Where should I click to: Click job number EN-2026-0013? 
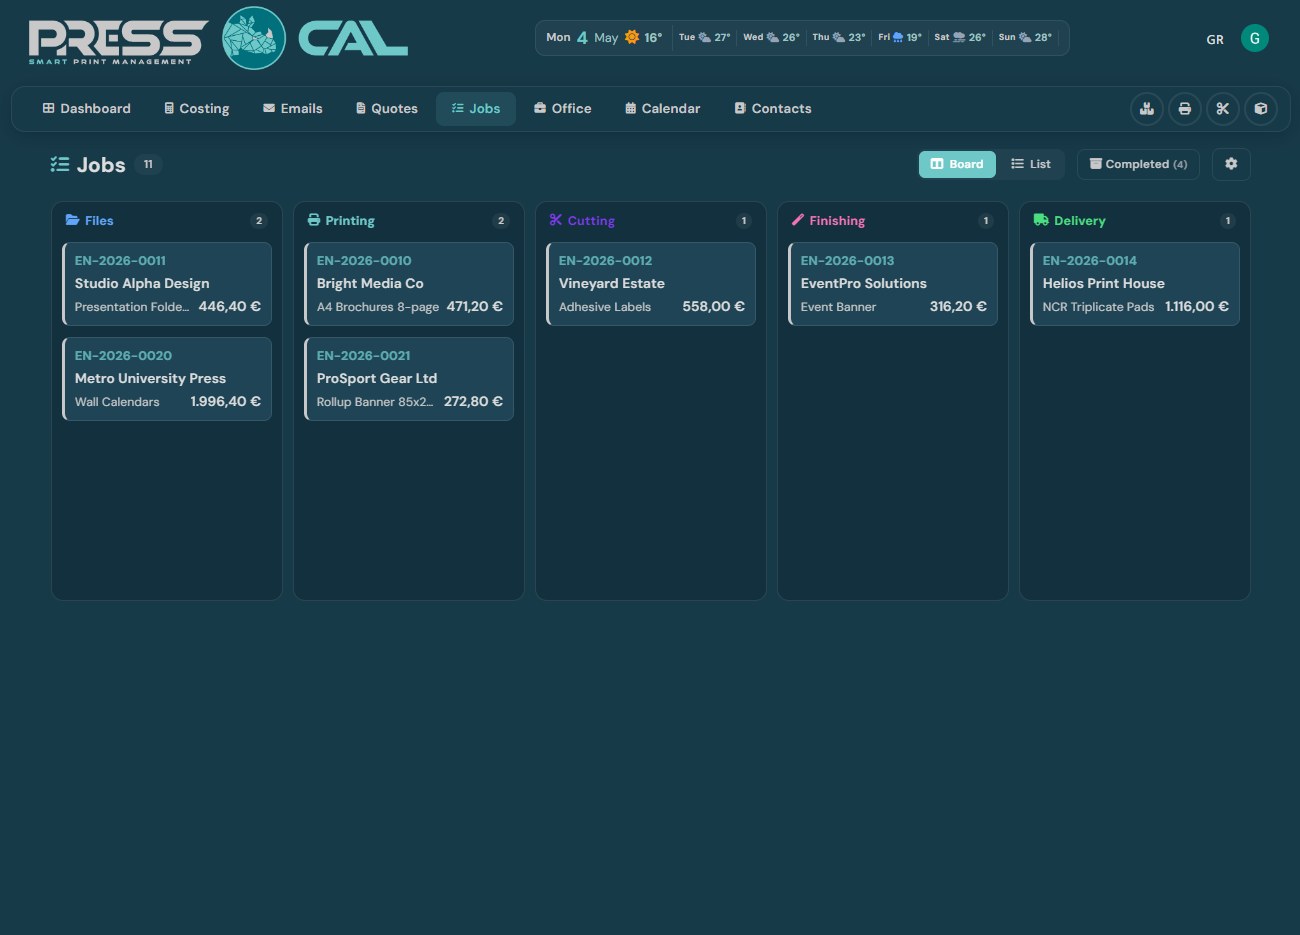coord(847,260)
